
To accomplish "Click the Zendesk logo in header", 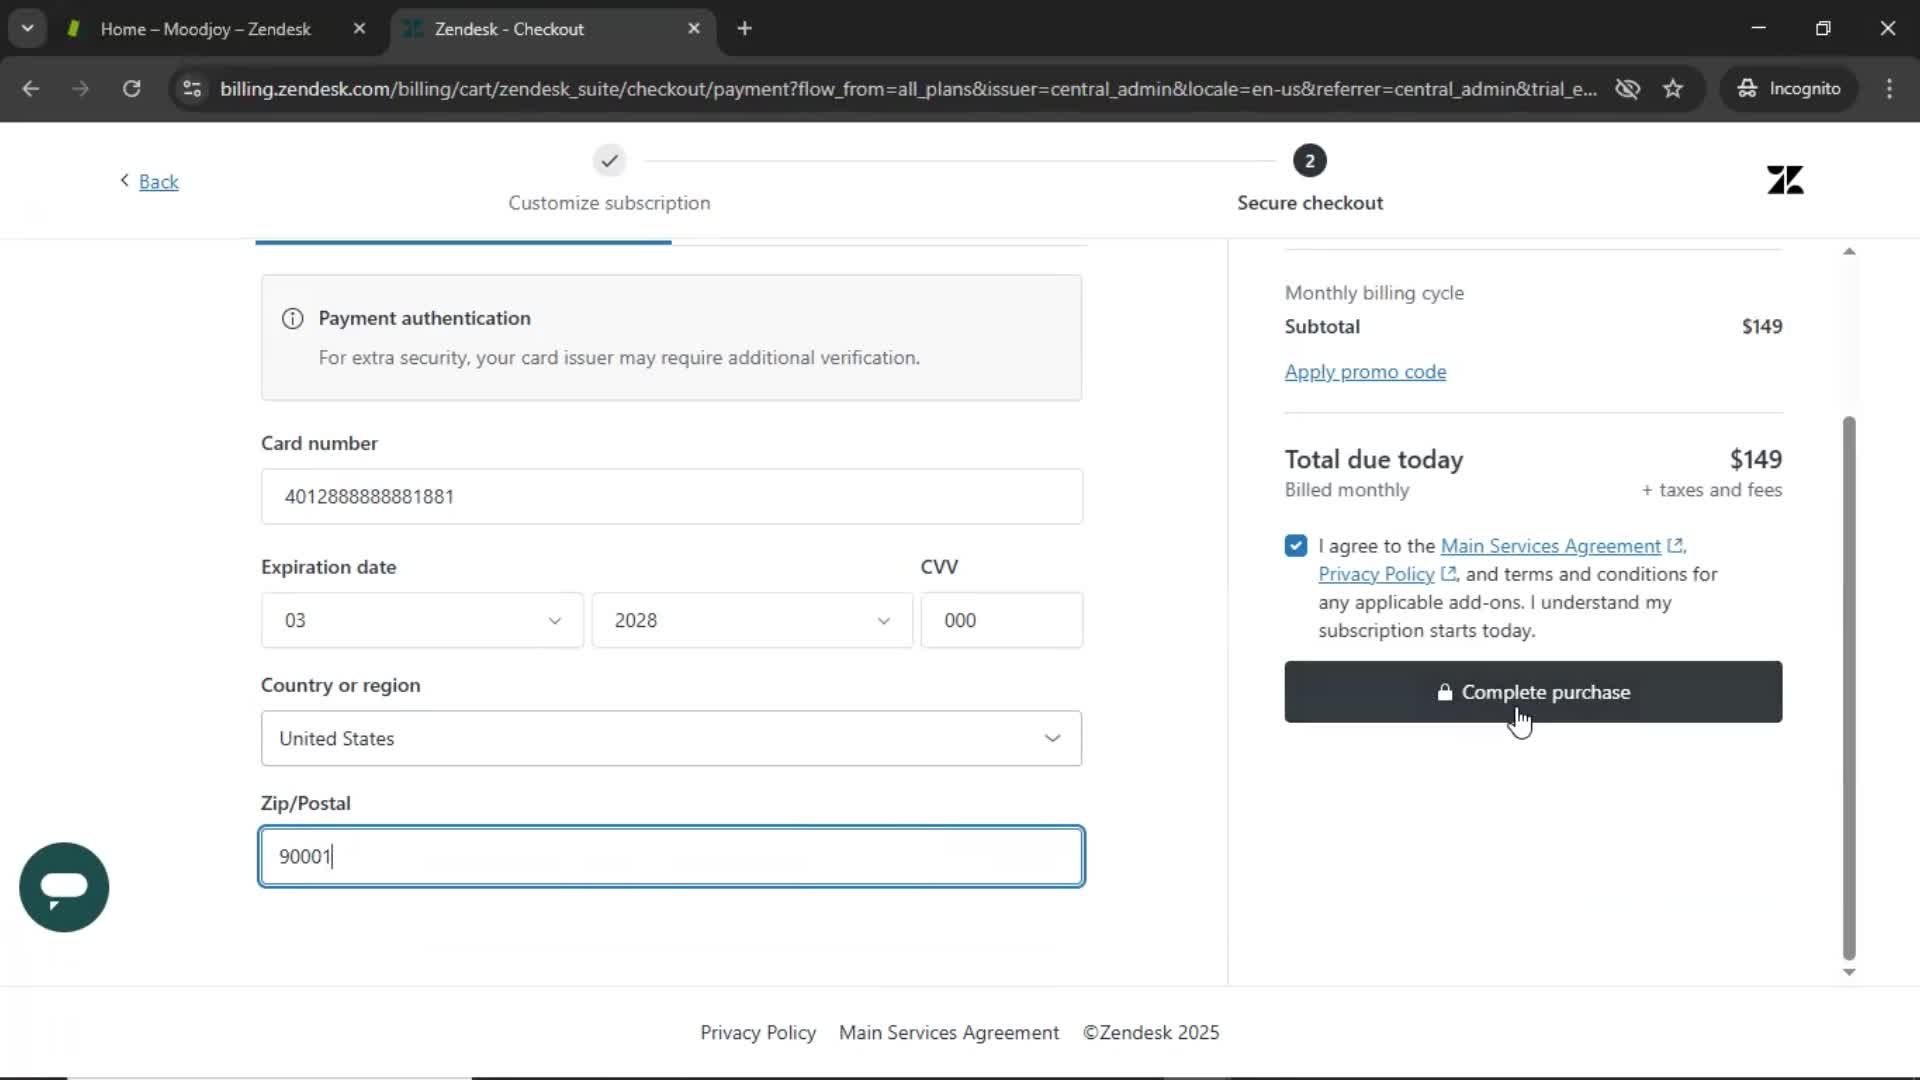I will click(x=1785, y=180).
